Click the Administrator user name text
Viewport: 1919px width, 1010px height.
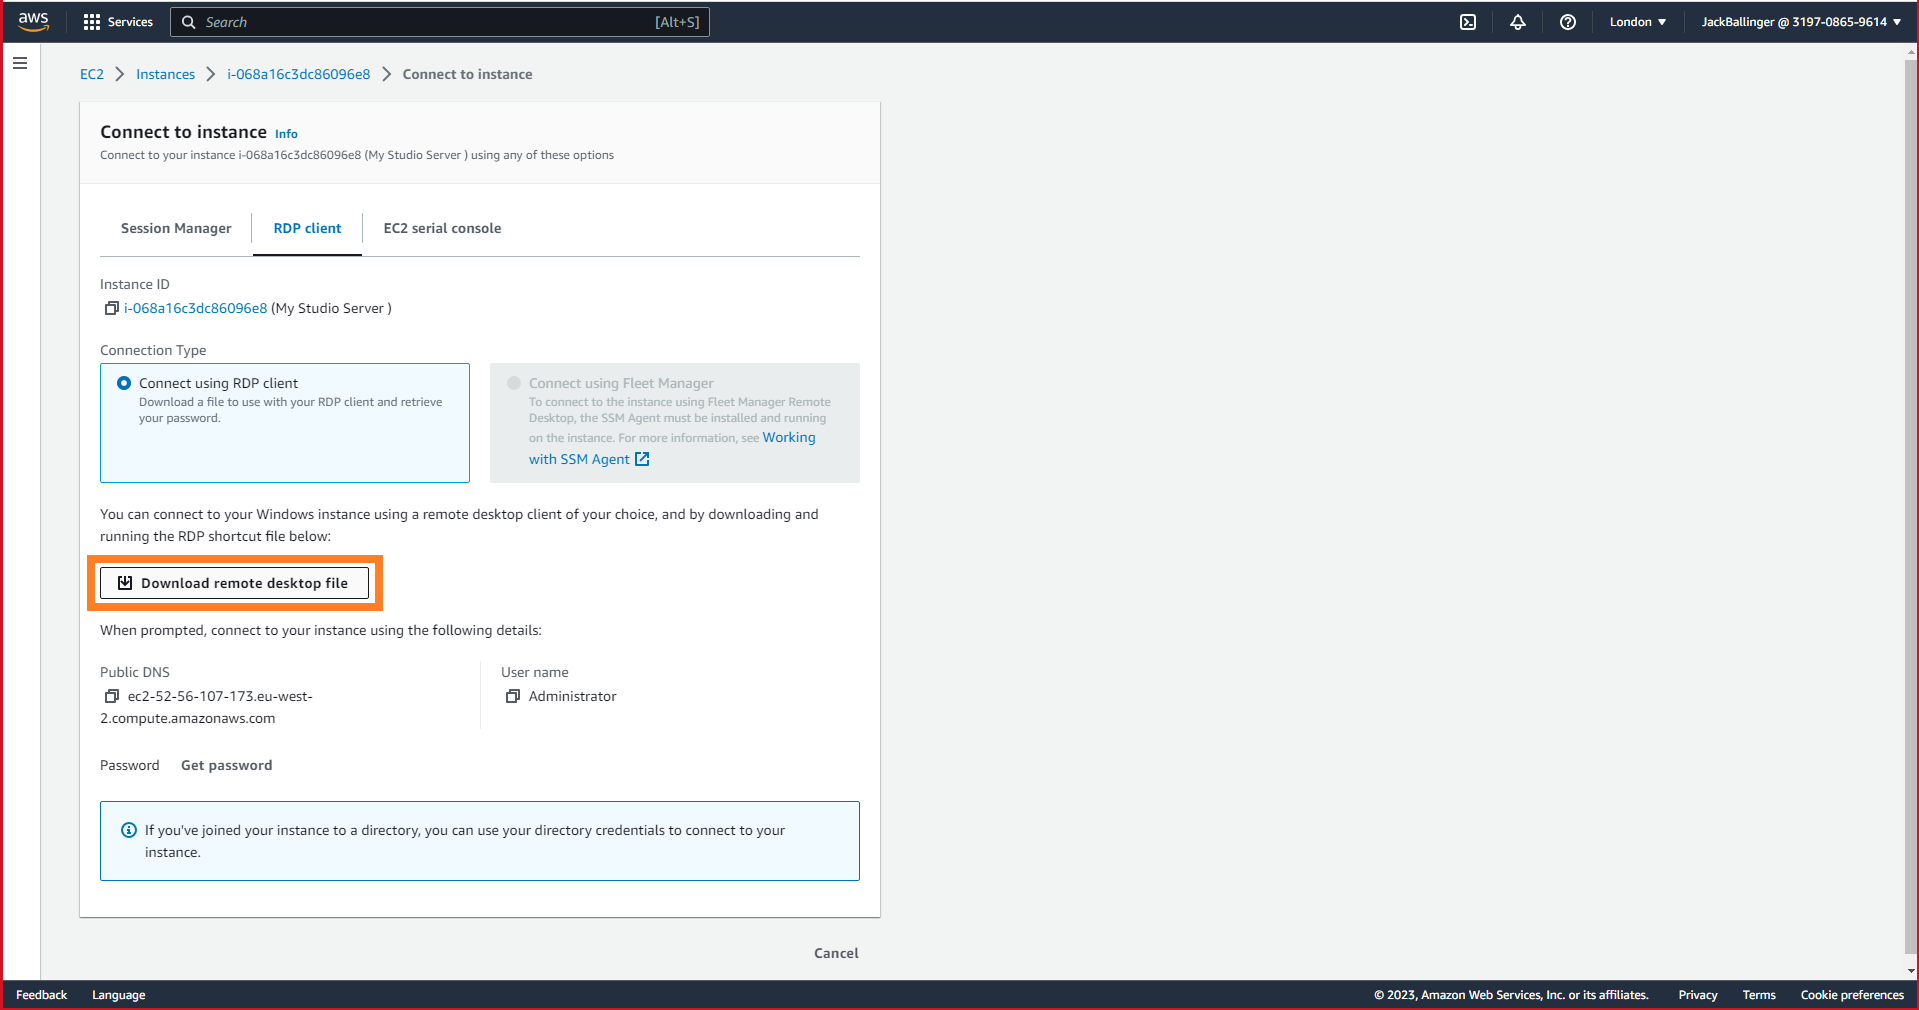[572, 696]
